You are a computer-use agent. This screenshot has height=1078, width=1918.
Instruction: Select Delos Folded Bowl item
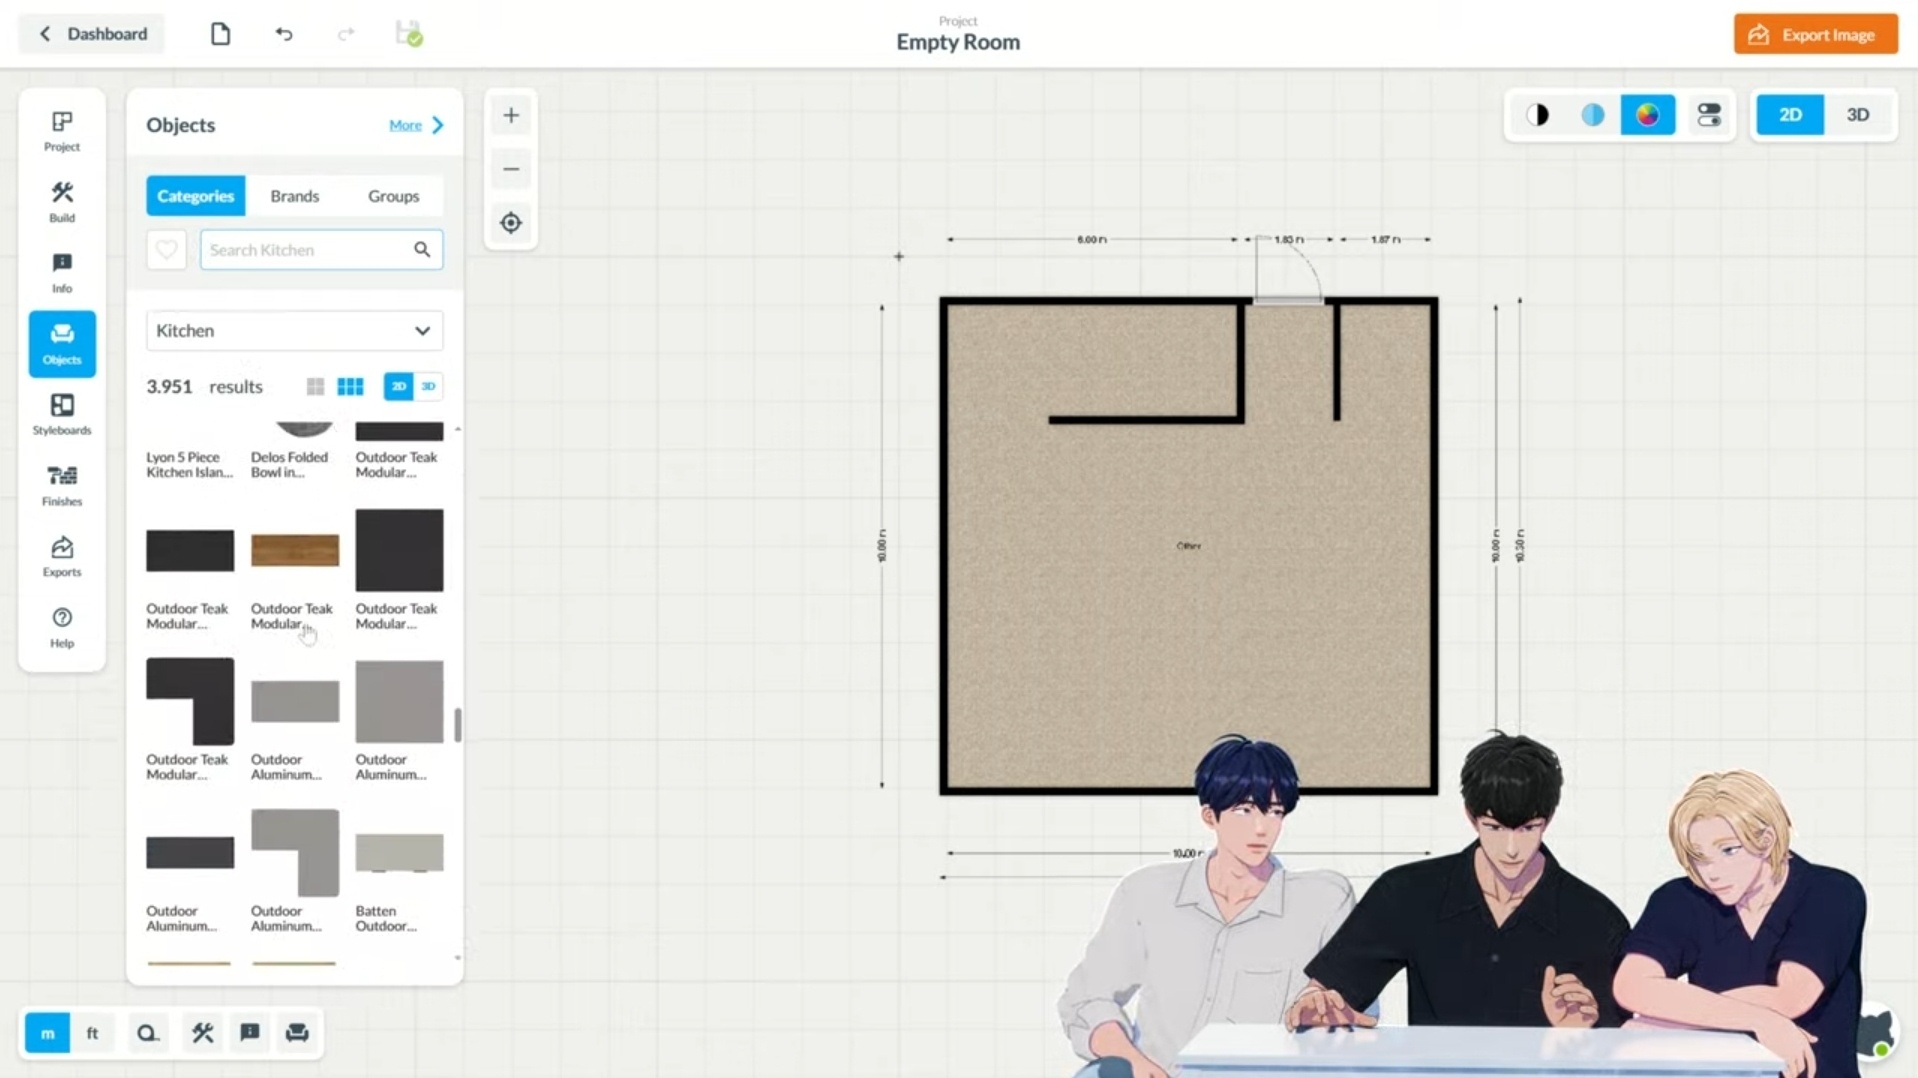[290, 465]
